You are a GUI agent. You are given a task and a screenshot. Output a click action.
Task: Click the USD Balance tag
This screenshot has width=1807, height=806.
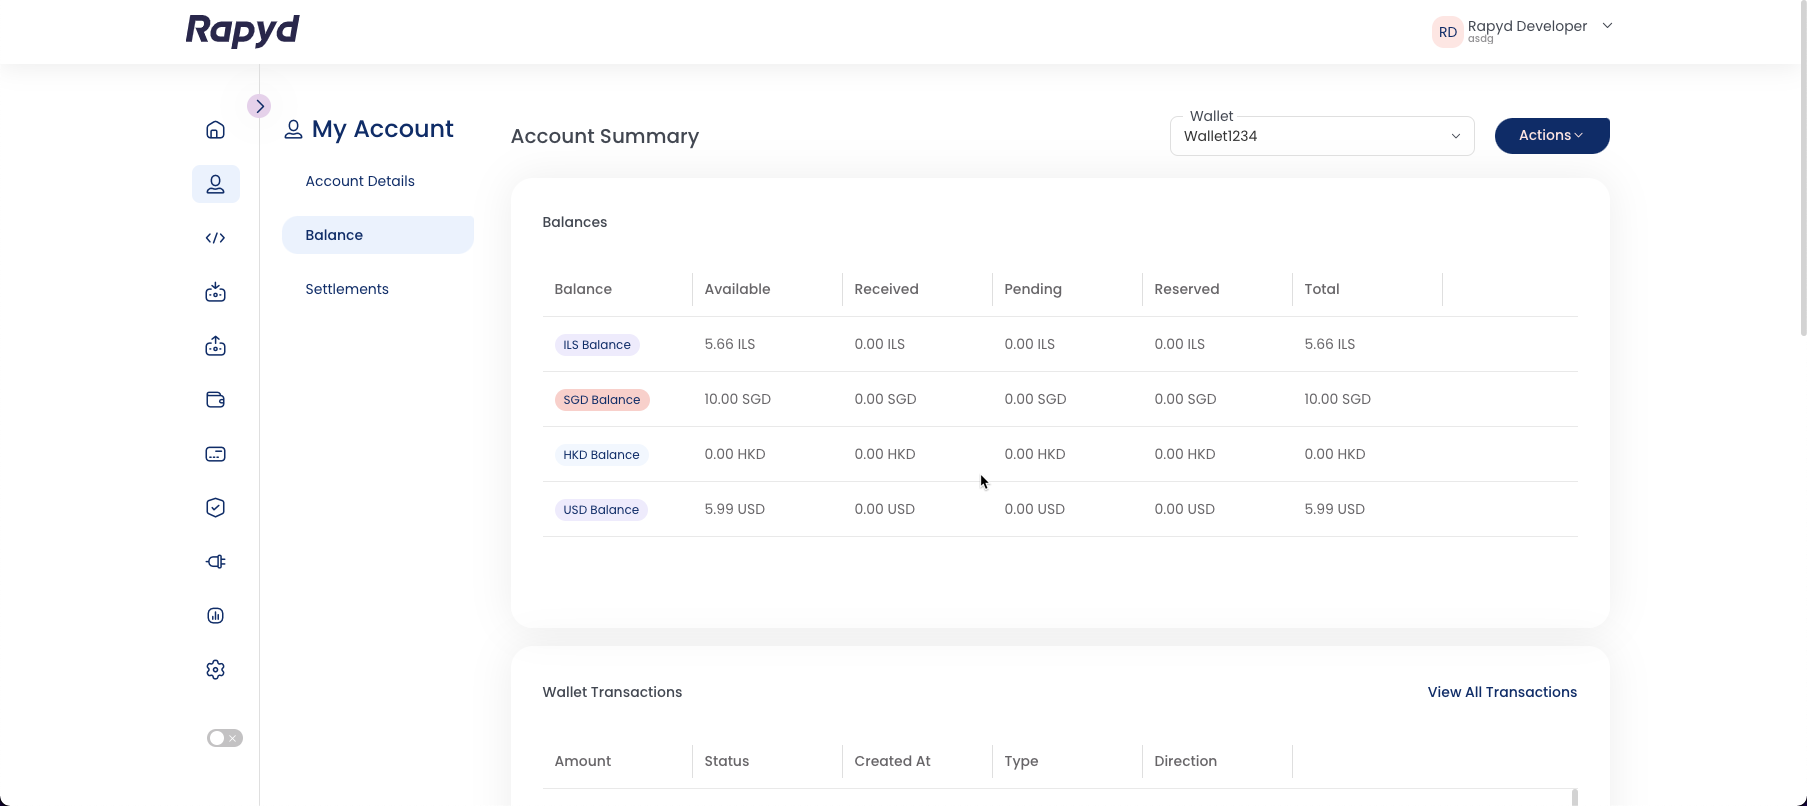[x=601, y=510]
